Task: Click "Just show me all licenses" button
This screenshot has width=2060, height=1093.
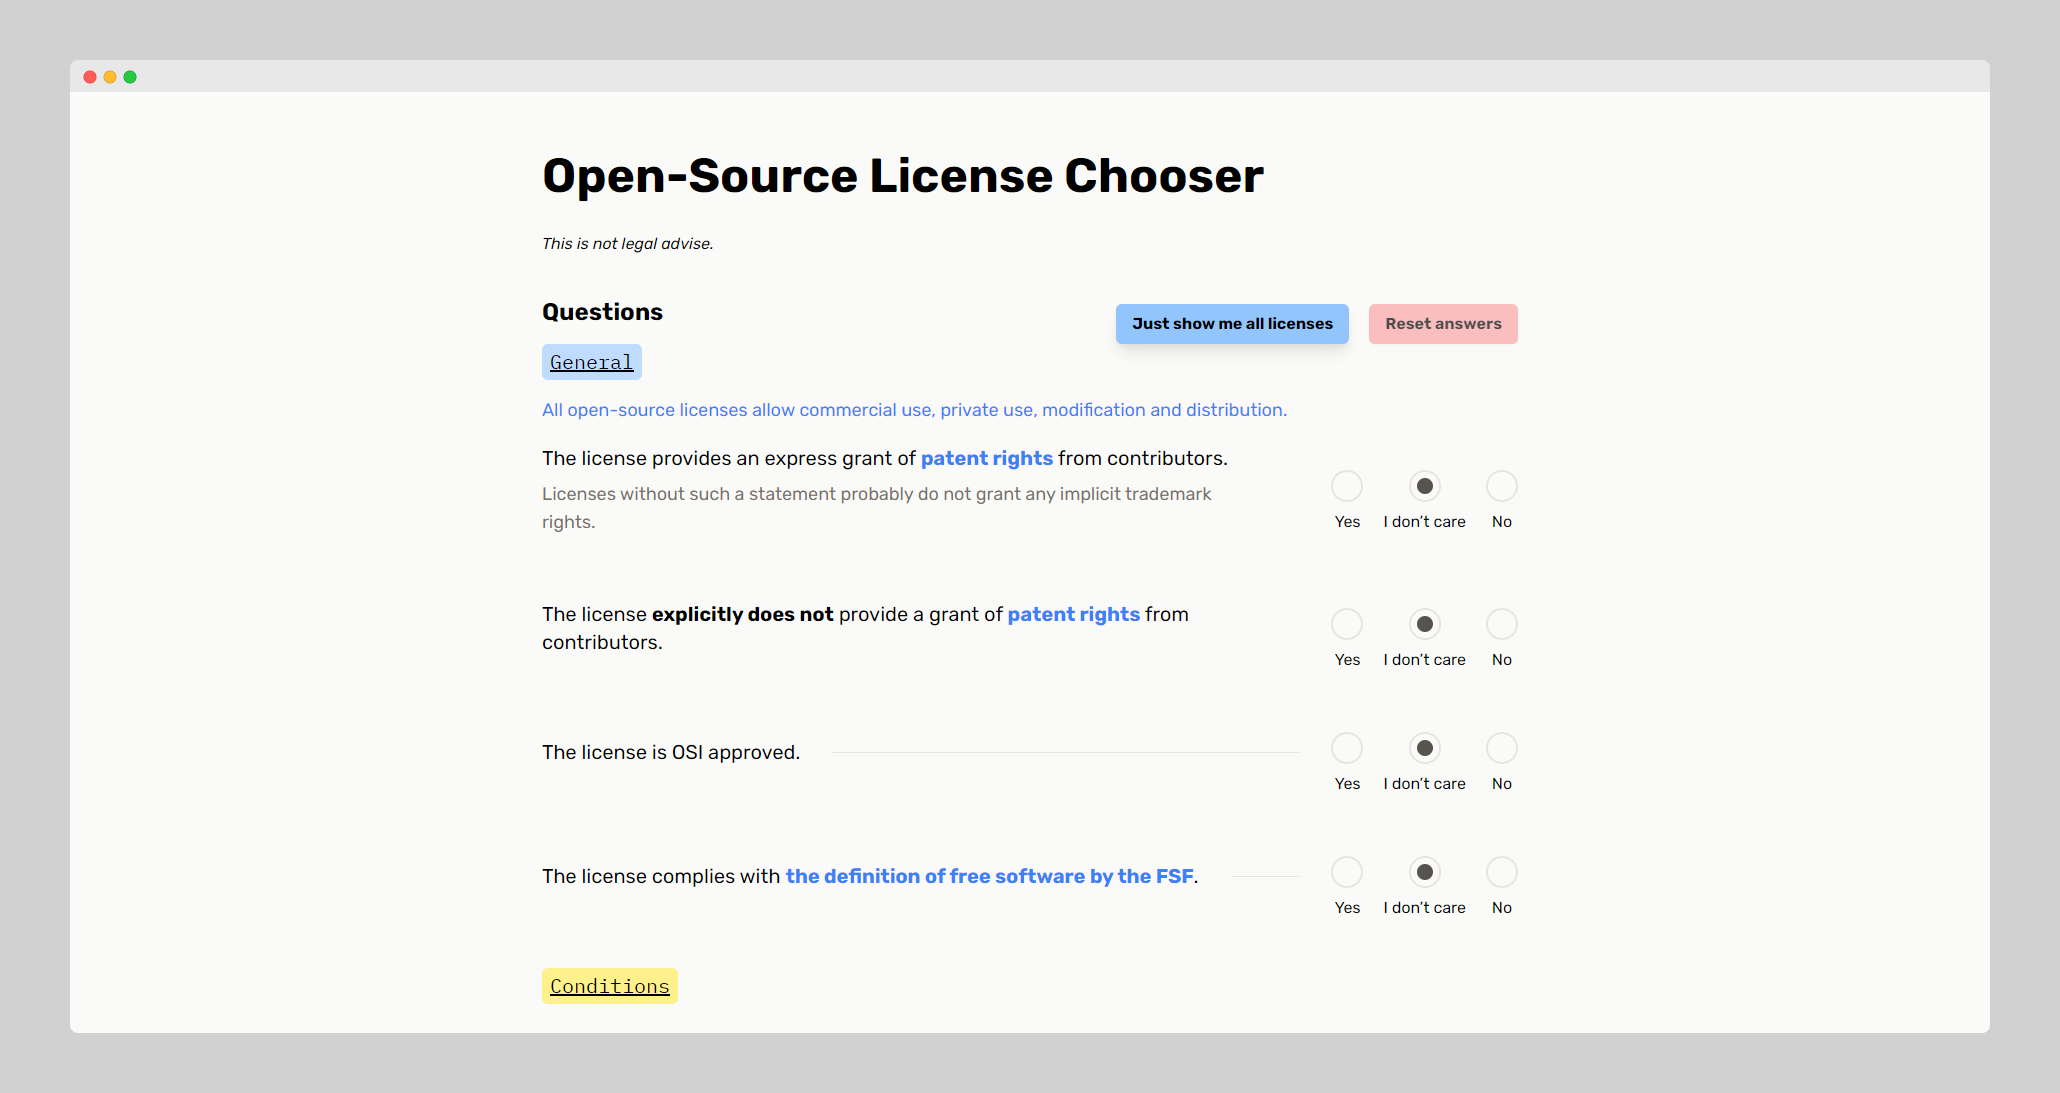Action: [x=1232, y=324]
